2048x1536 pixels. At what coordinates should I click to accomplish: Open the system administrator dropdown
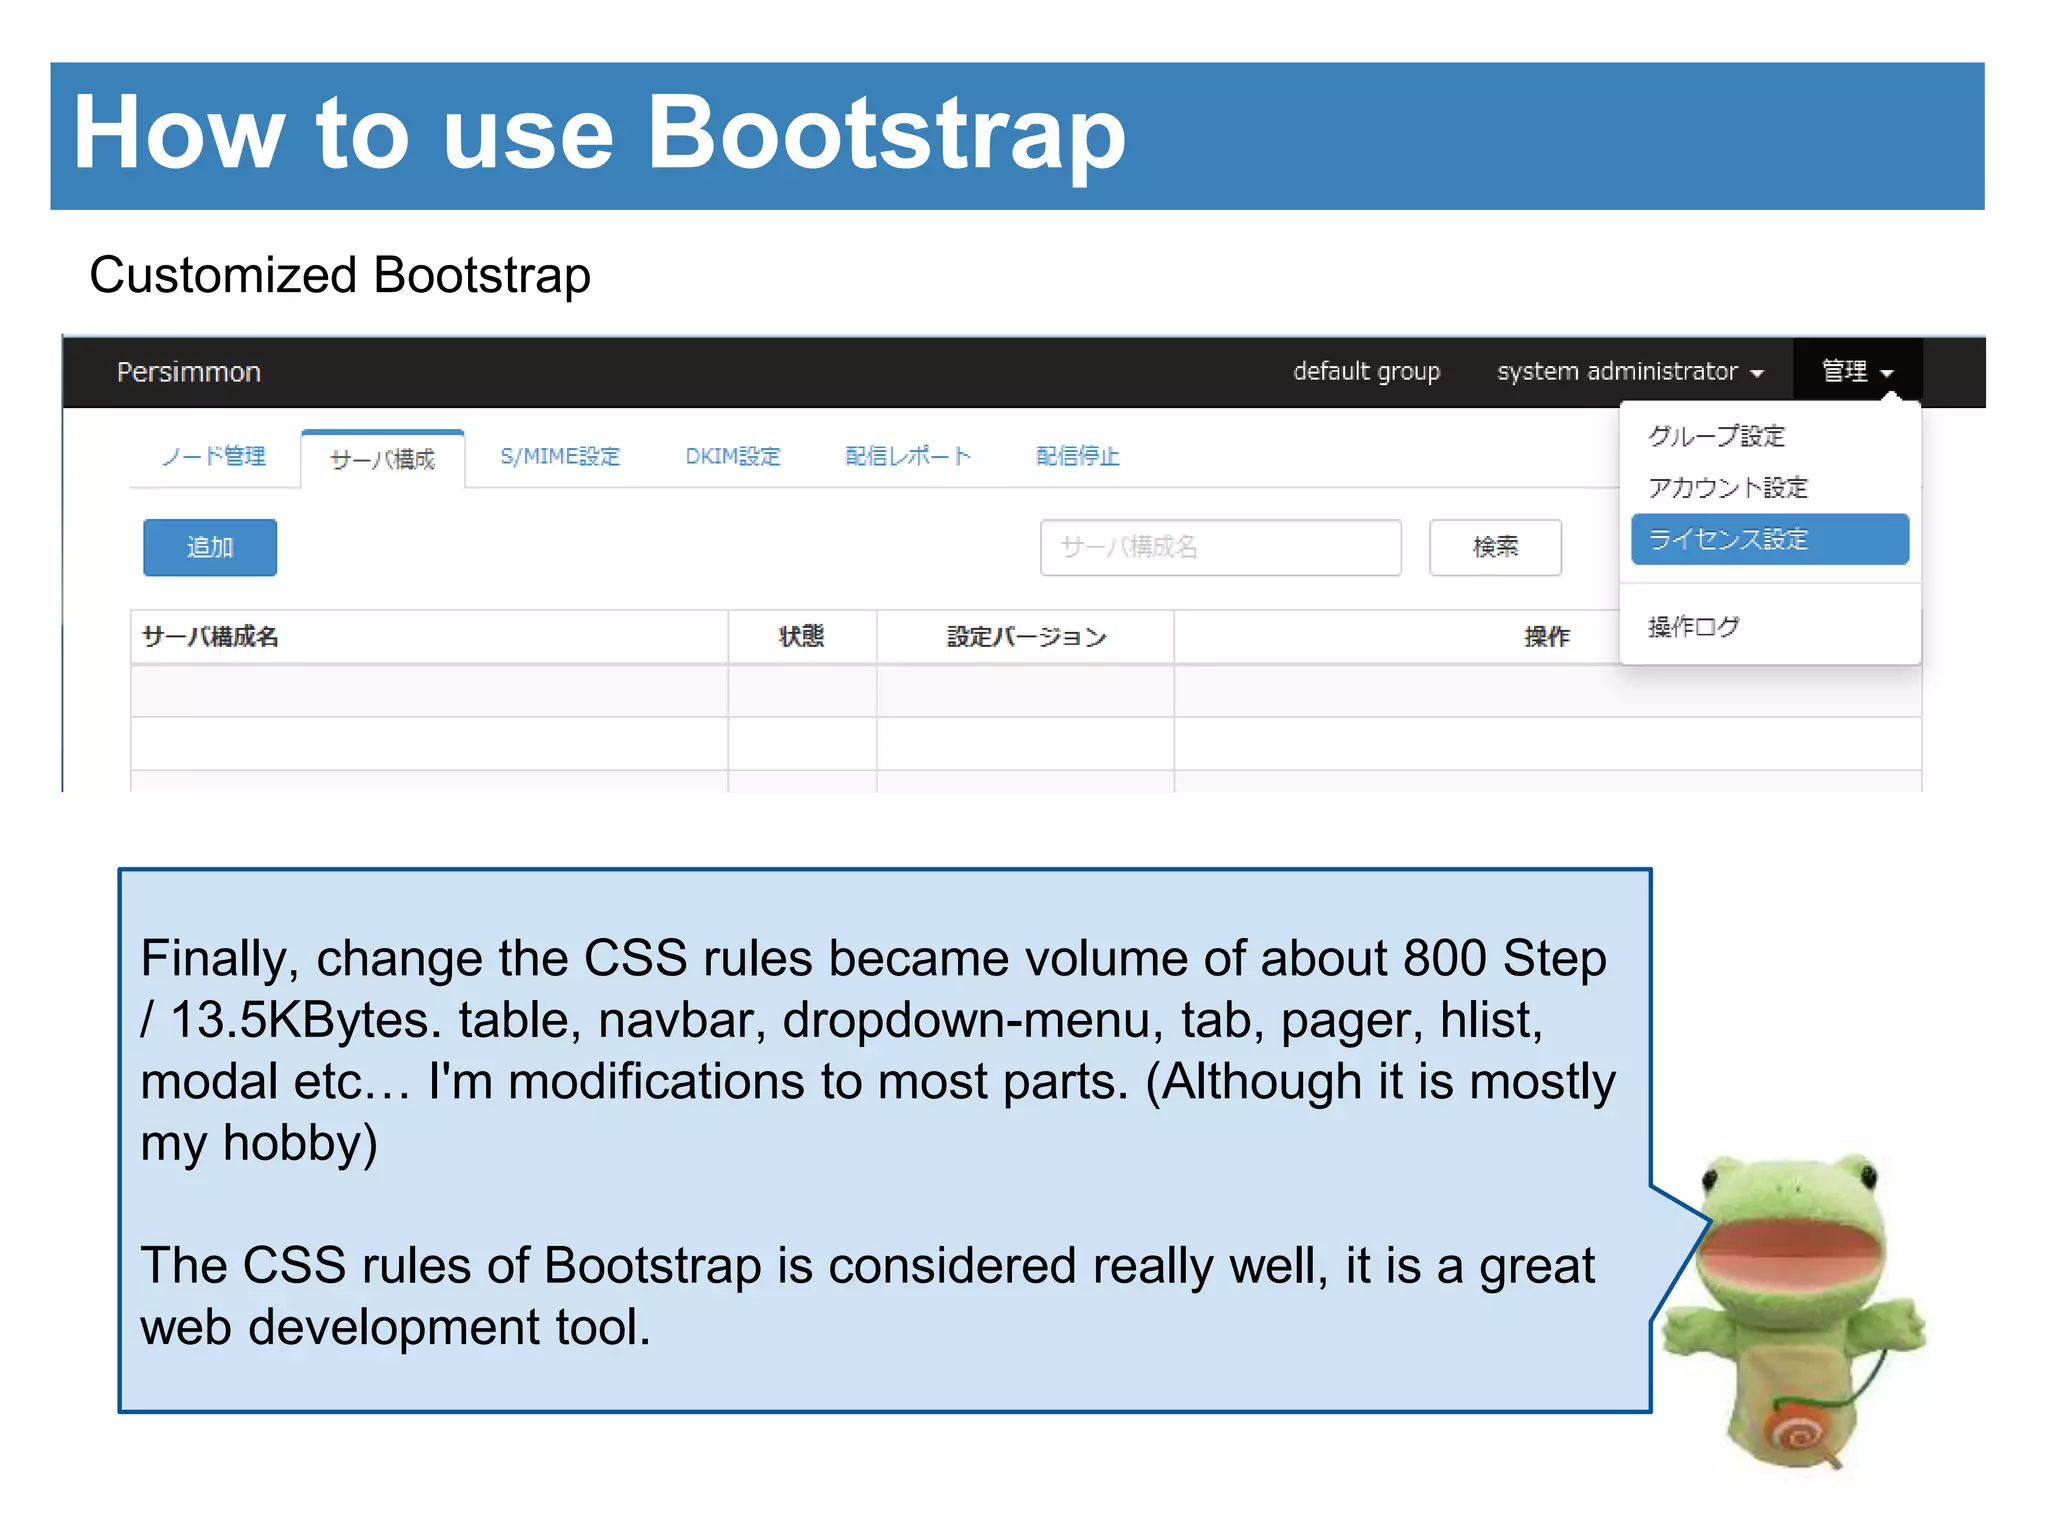coord(1629,372)
